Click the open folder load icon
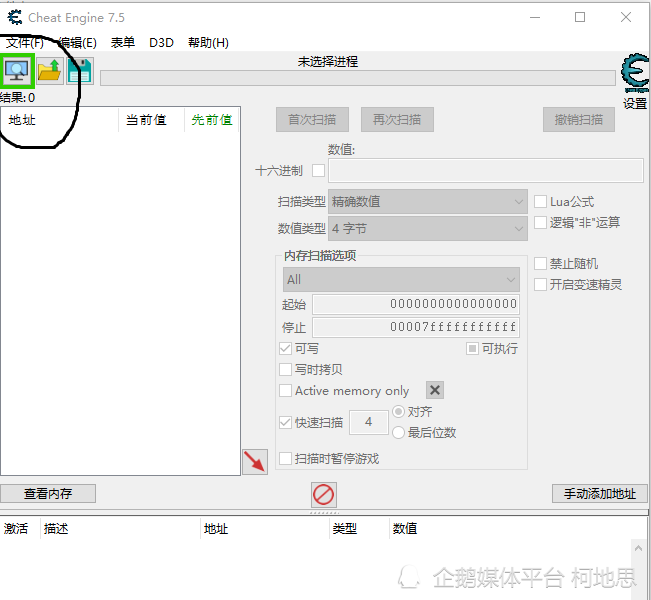Viewport: 651px width, 600px height. [x=49, y=71]
